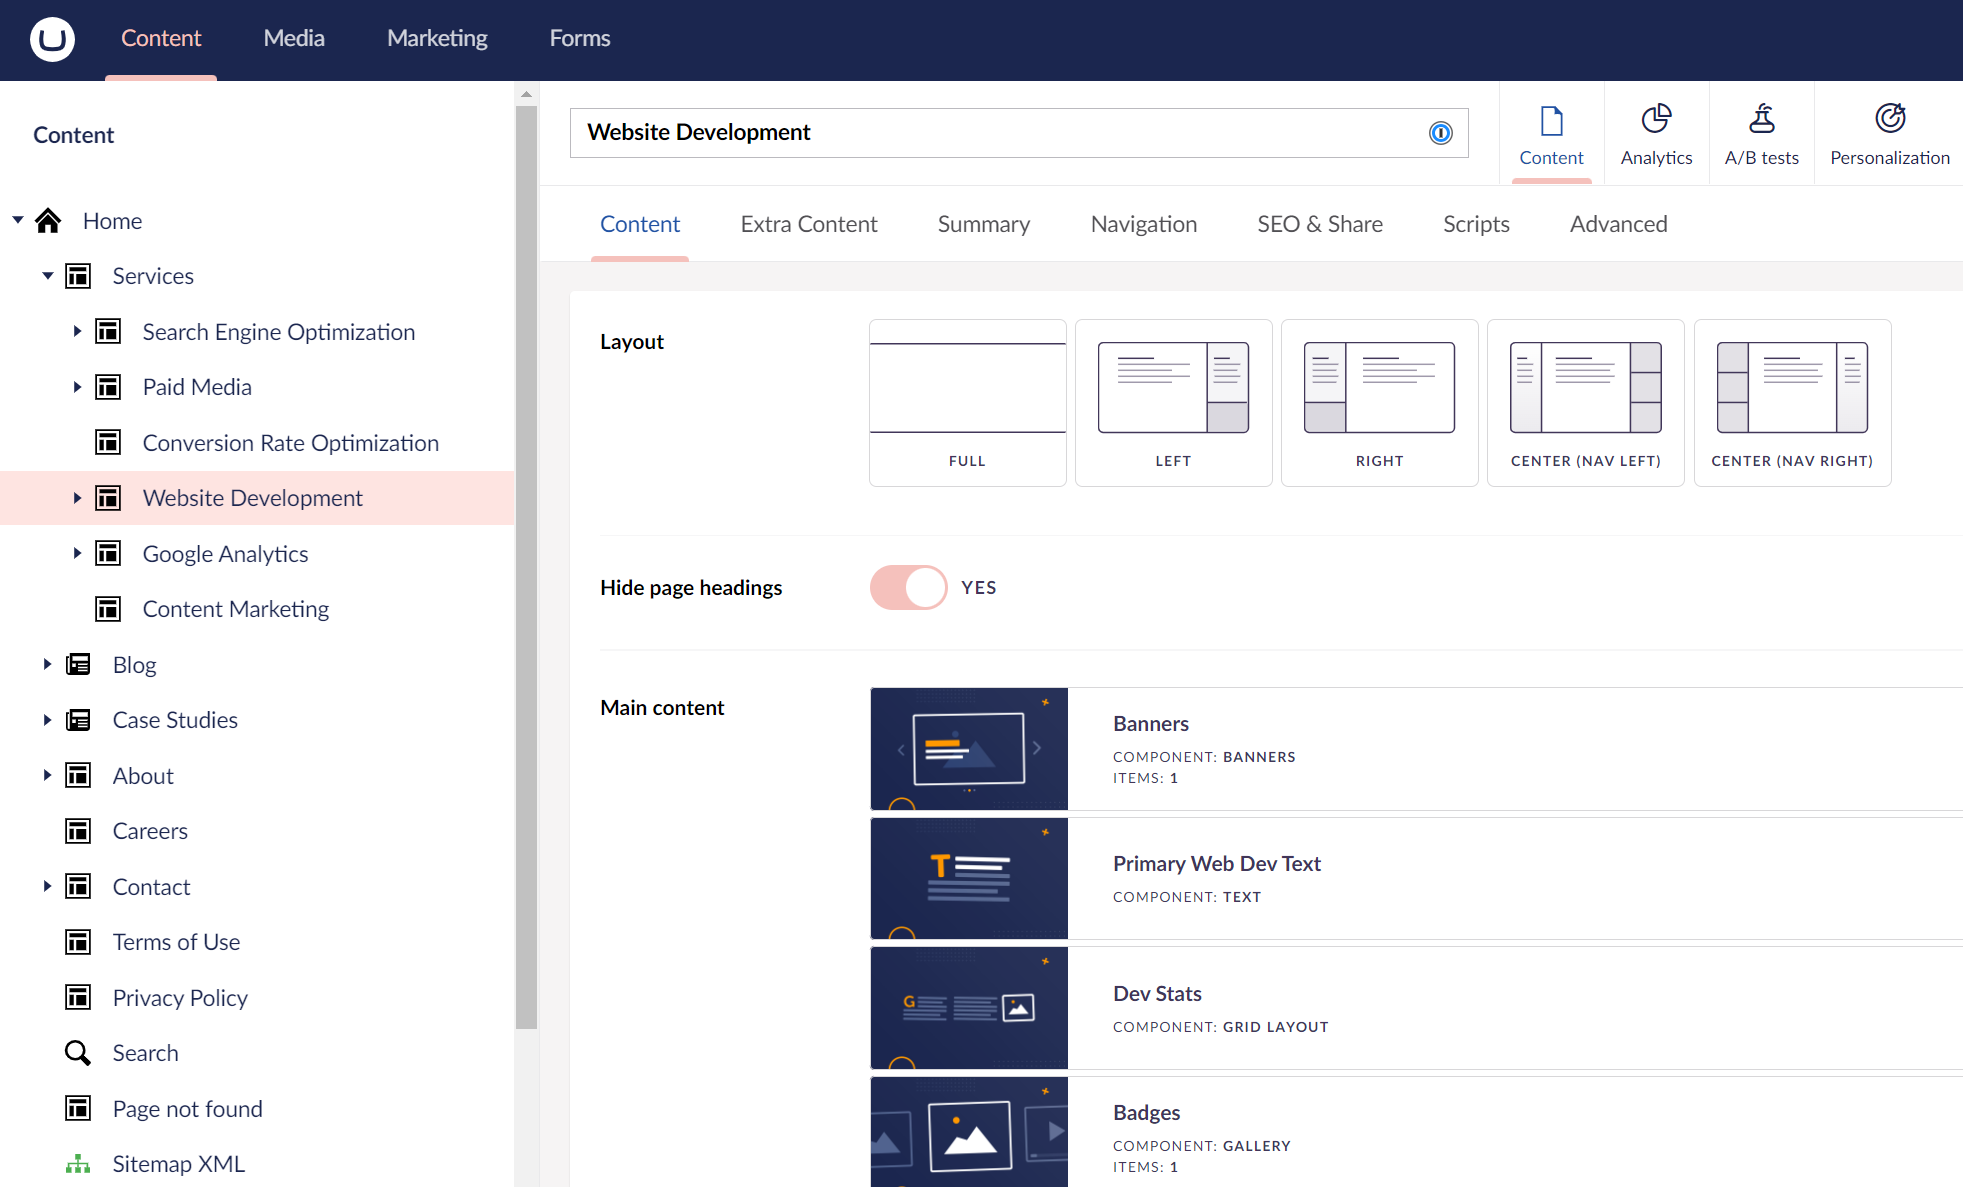Choose CENTER (NAV RIGHT) layout option

[1791, 403]
